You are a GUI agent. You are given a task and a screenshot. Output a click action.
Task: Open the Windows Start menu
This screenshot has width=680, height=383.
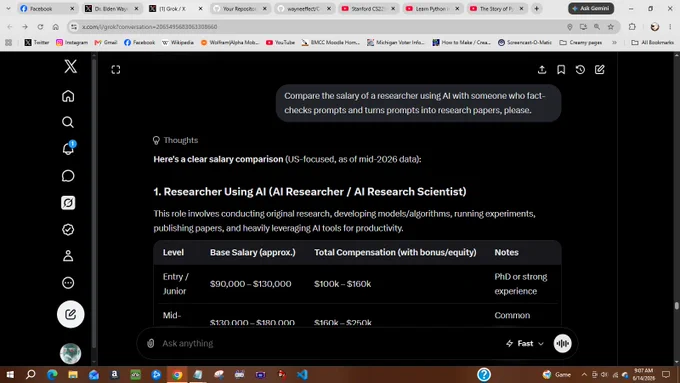[10, 374]
